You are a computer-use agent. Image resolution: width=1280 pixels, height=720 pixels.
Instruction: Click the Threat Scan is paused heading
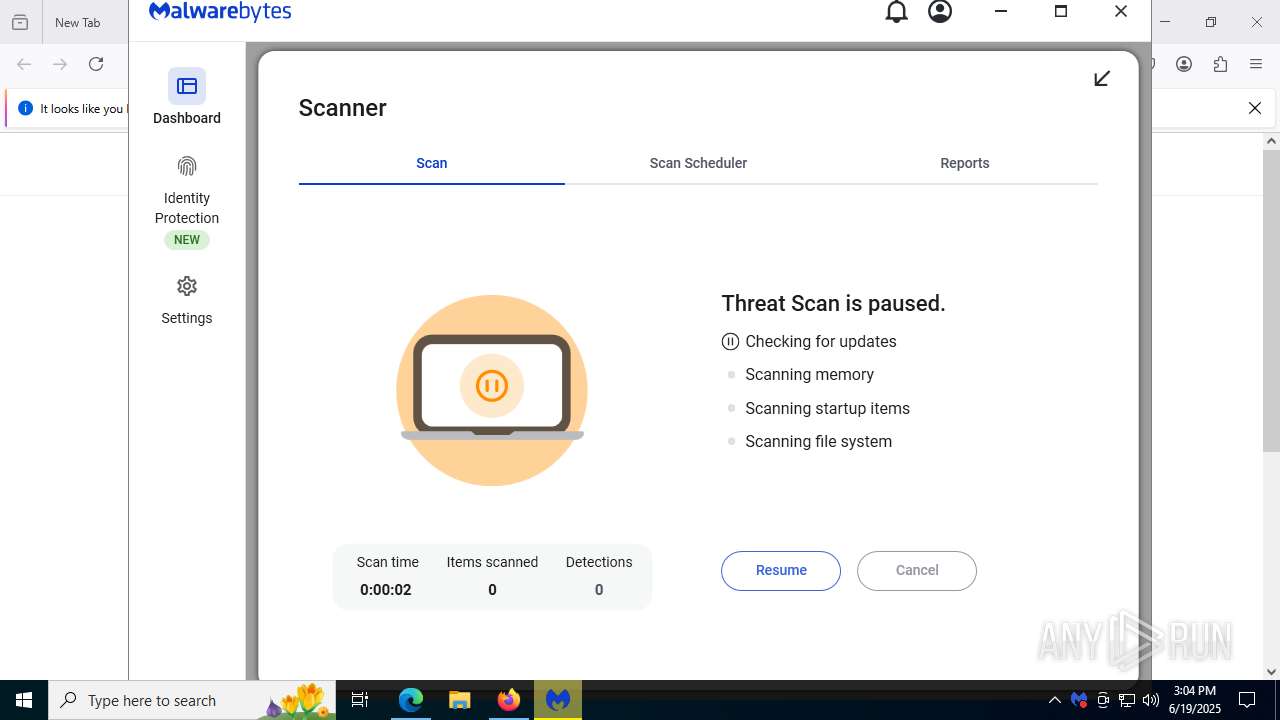tap(833, 303)
